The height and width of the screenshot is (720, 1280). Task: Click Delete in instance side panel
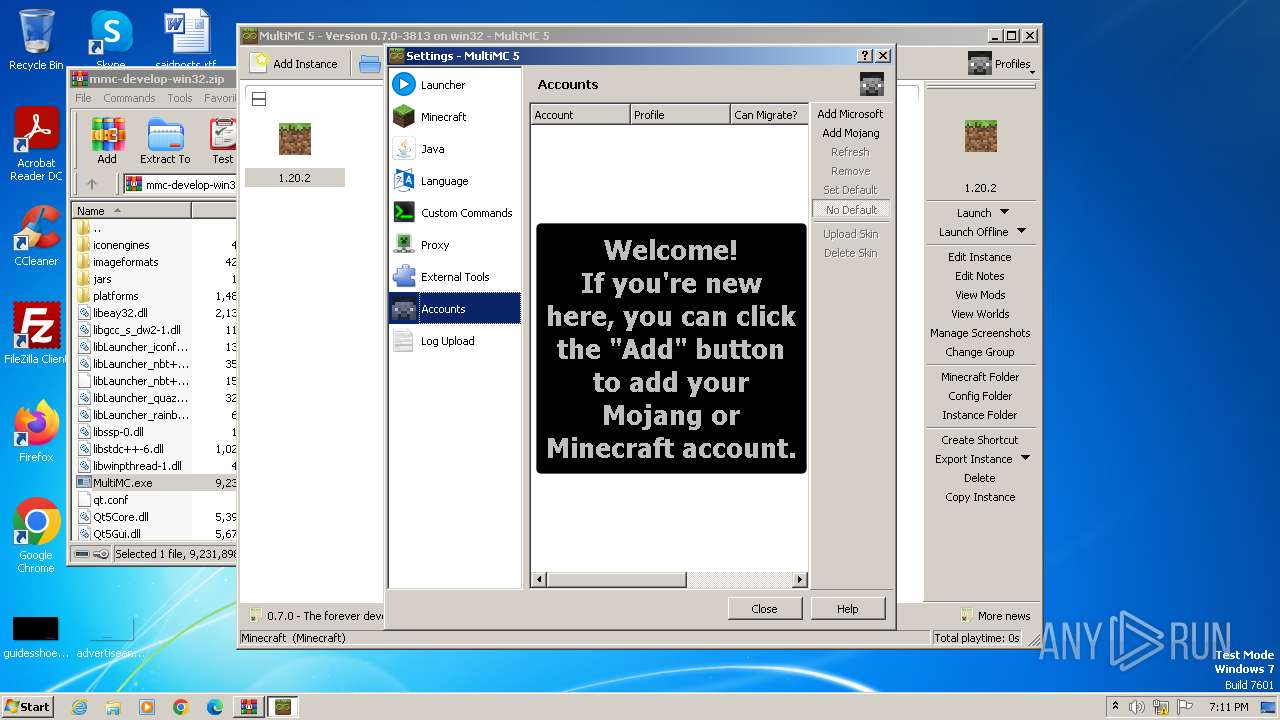tap(980, 478)
